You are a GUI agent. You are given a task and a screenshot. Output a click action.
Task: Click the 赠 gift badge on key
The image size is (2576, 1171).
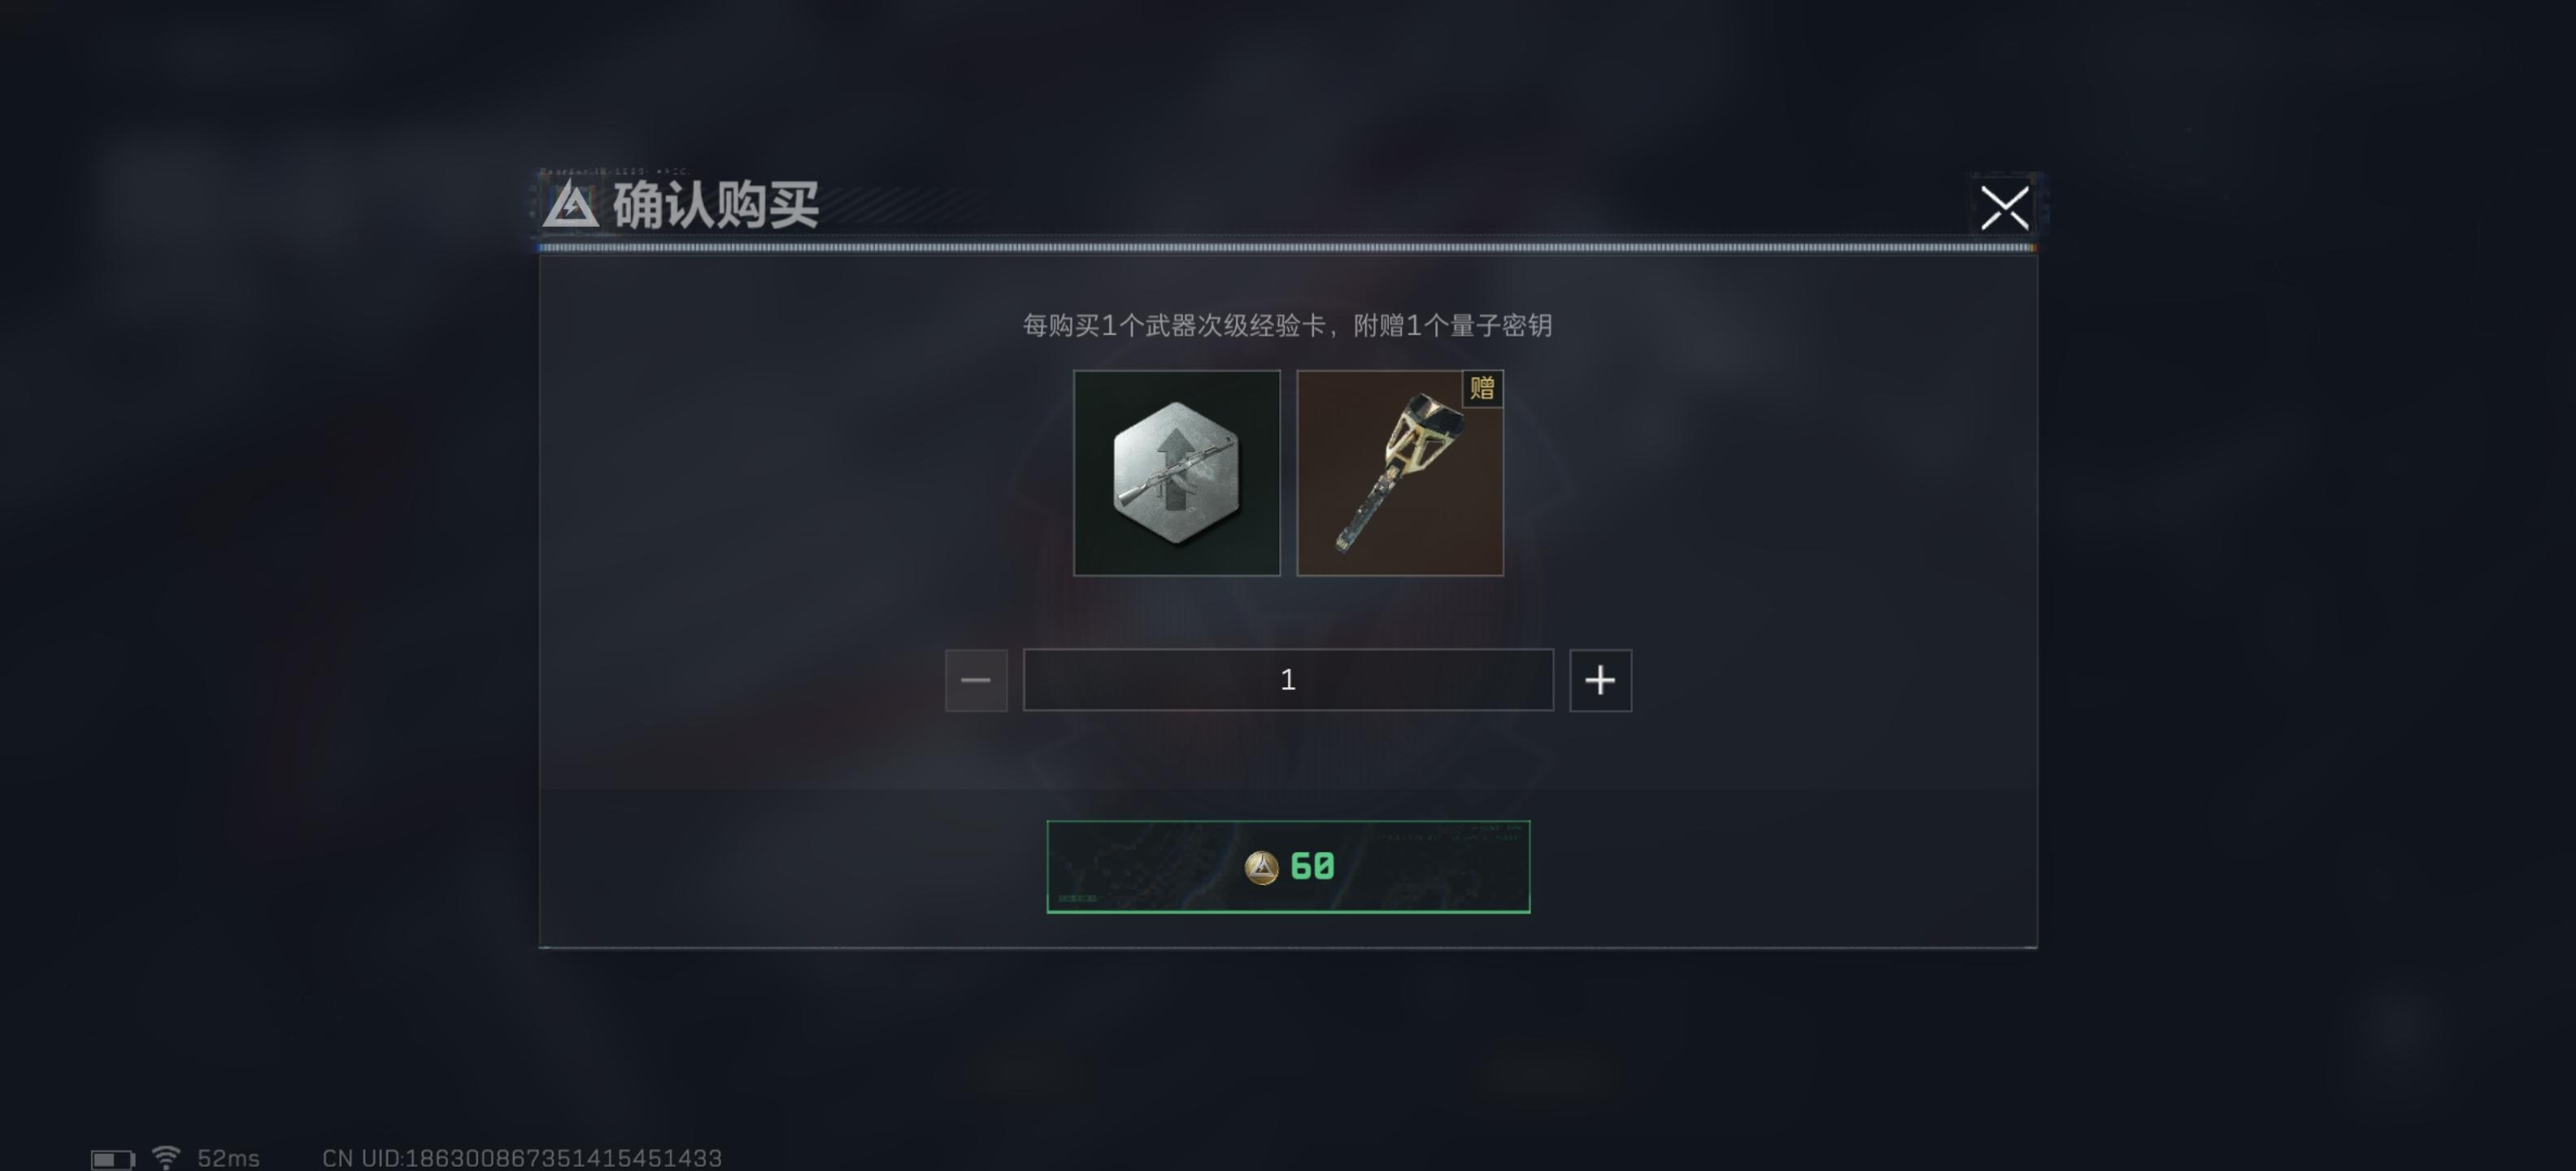click(1482, 388)
